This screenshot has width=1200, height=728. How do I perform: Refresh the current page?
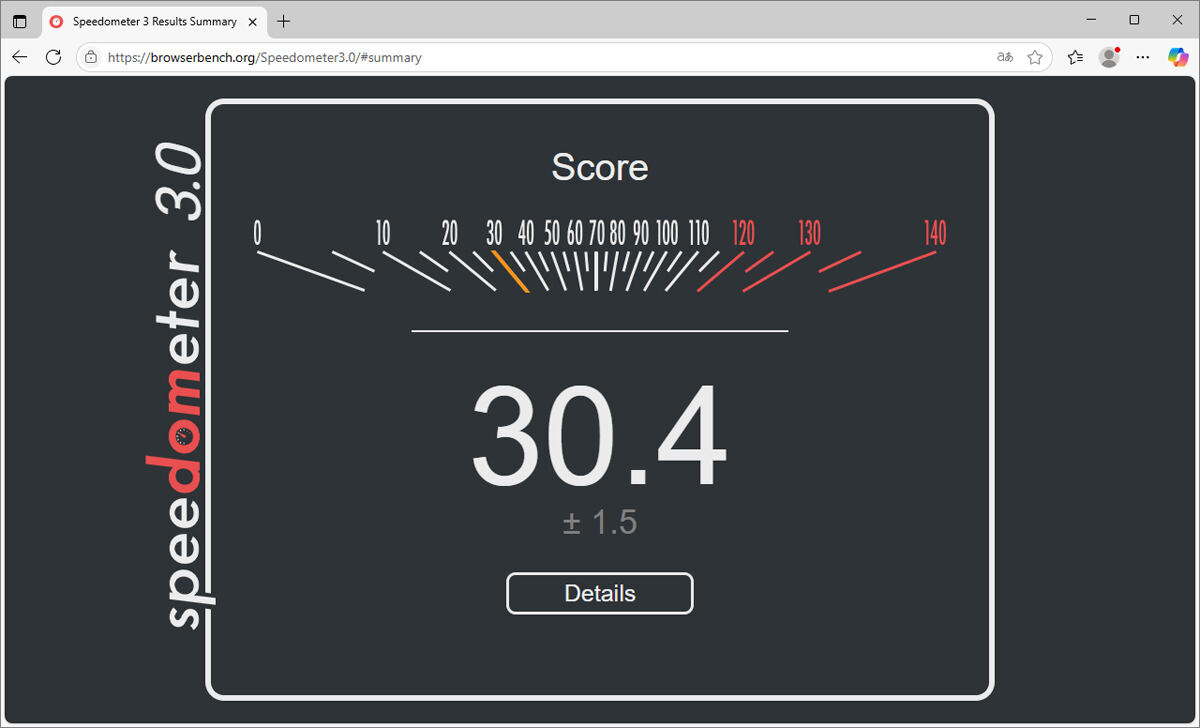pyautogui.click(x=54, y=57)
